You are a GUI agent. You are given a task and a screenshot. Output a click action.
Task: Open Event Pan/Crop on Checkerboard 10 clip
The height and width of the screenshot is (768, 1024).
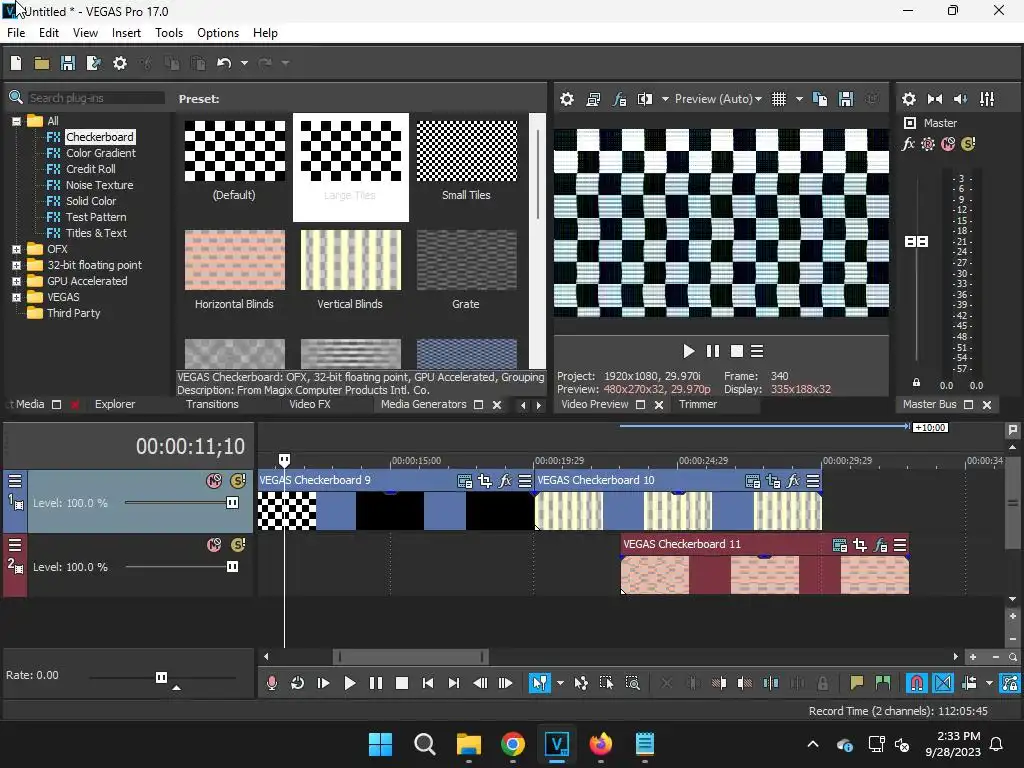773,481
